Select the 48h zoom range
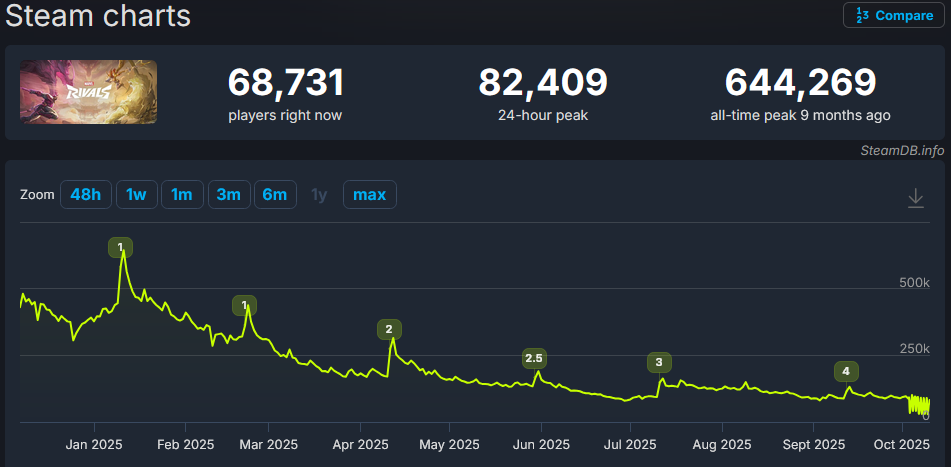This screenshot has width=951, height=467. pos(86,195)
